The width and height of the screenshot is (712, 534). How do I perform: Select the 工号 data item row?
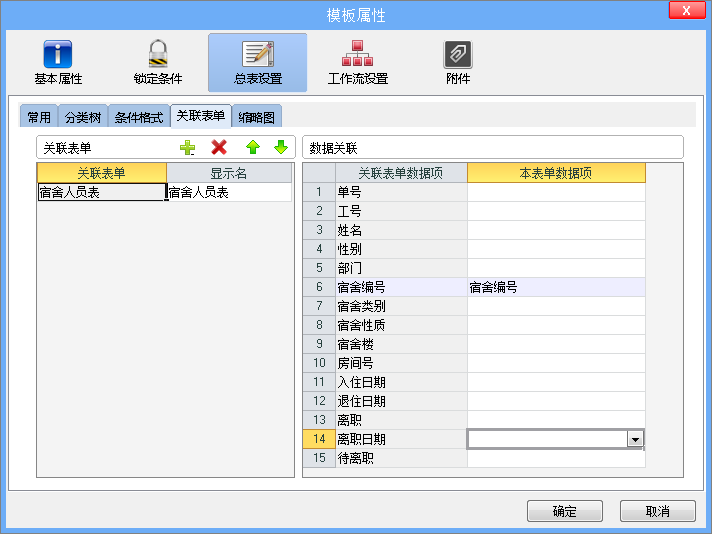pos(401,211)
